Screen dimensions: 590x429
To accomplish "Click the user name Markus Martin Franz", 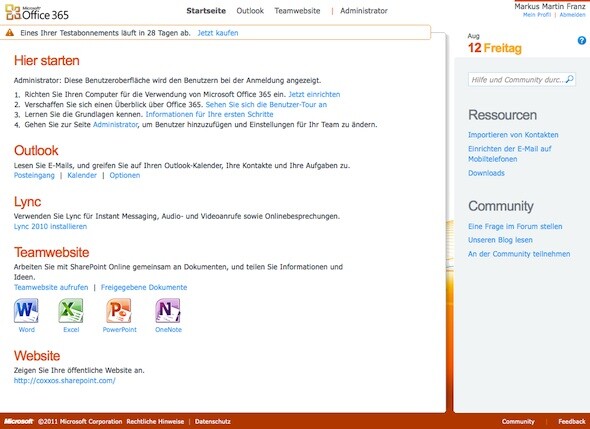I will (x=550, y=6).
